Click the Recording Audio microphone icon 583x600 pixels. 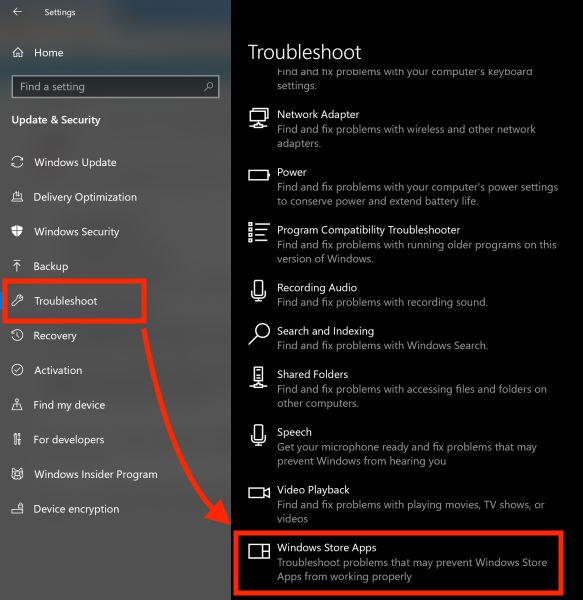click(x=259, y=291)
